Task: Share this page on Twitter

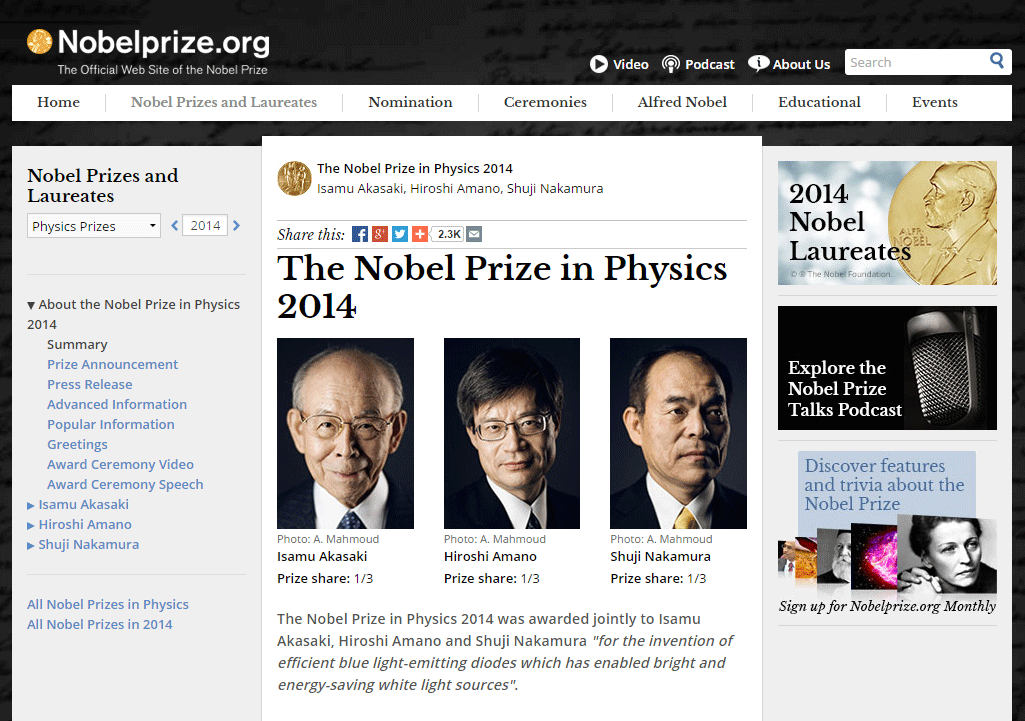Action: click(400, 234)
